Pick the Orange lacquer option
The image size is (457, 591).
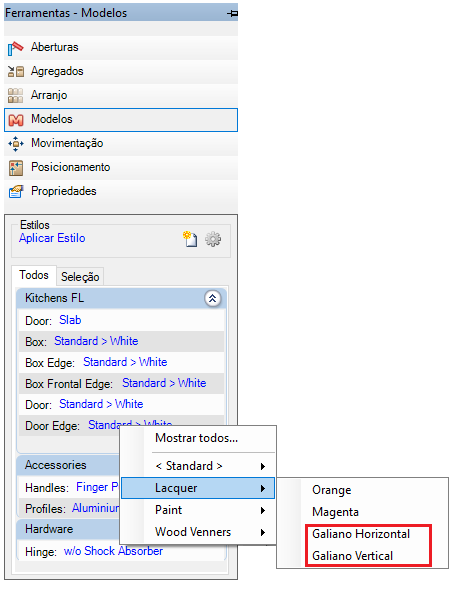tap(332, 490)
